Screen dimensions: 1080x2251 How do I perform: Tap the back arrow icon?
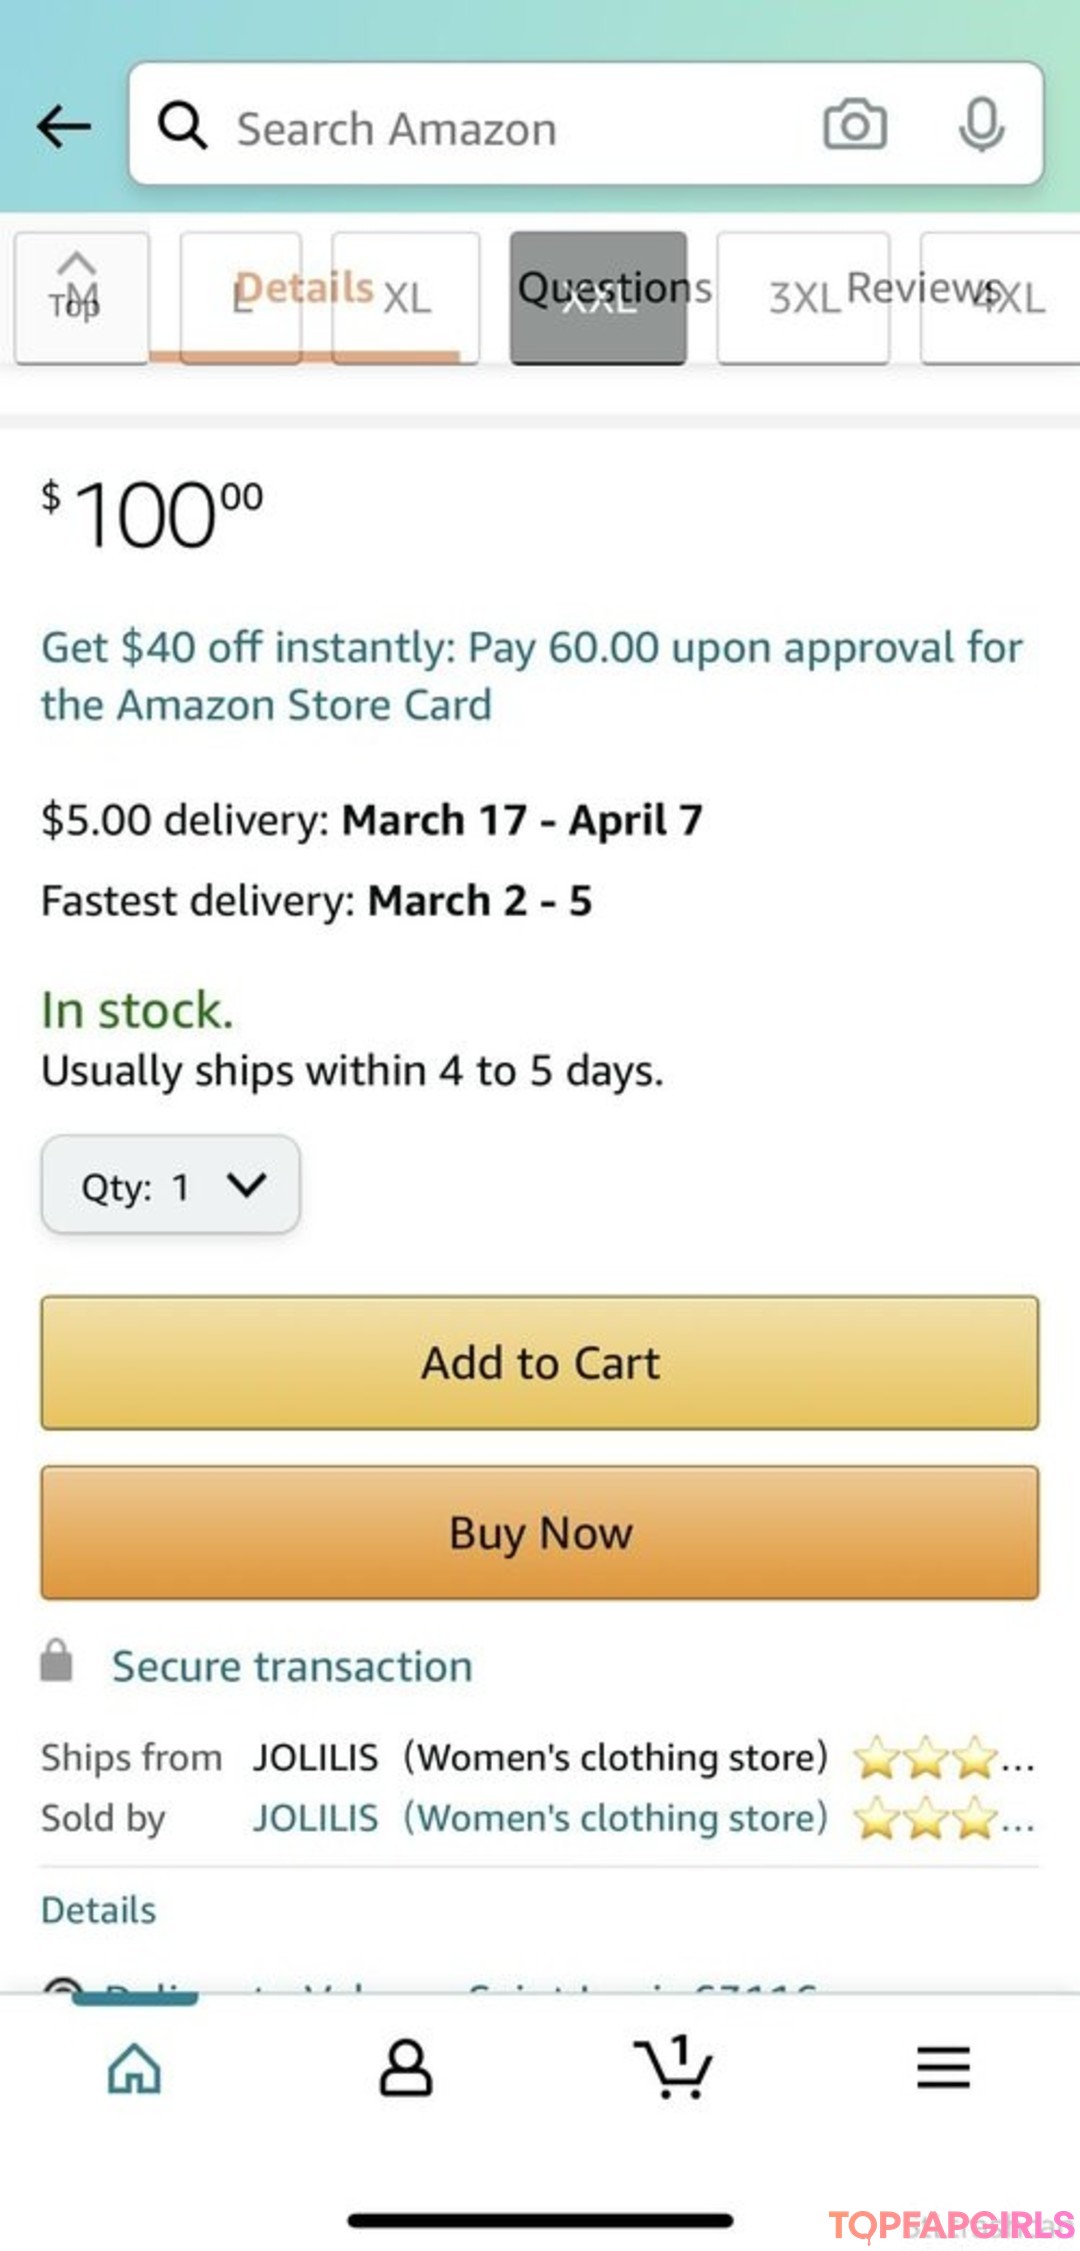coord(64,127)
